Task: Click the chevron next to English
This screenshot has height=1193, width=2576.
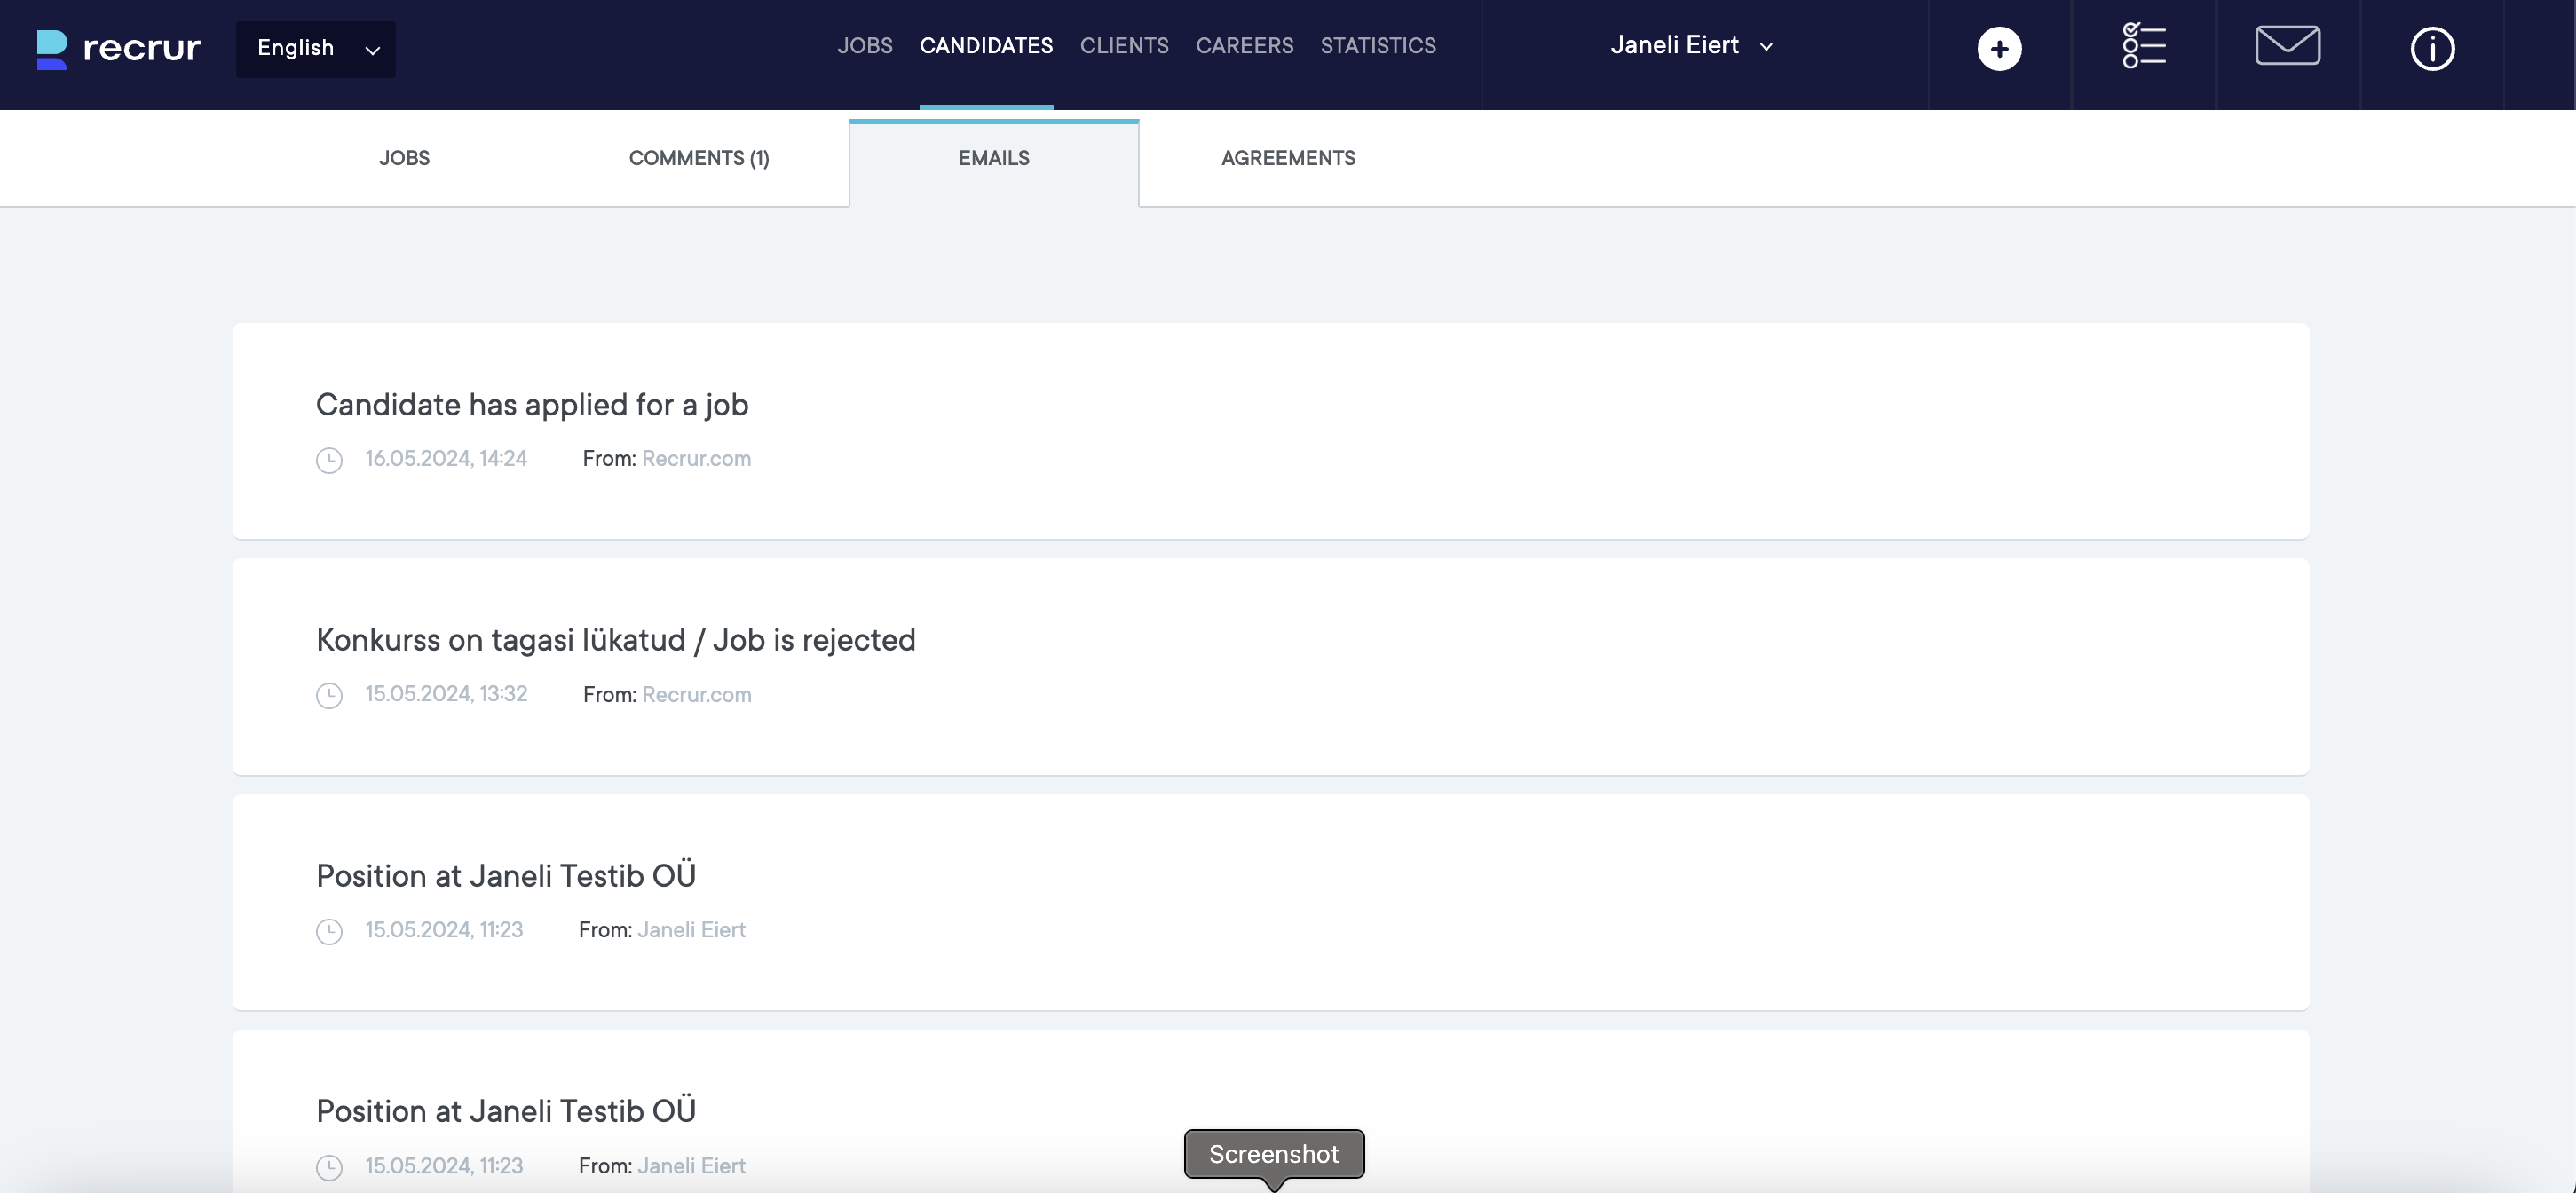Action: point(372,50)
